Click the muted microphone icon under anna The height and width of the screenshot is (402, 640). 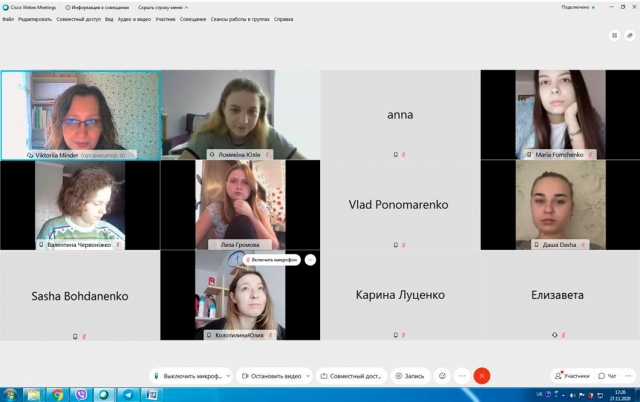pyautogui.click(x=404, y=155)
